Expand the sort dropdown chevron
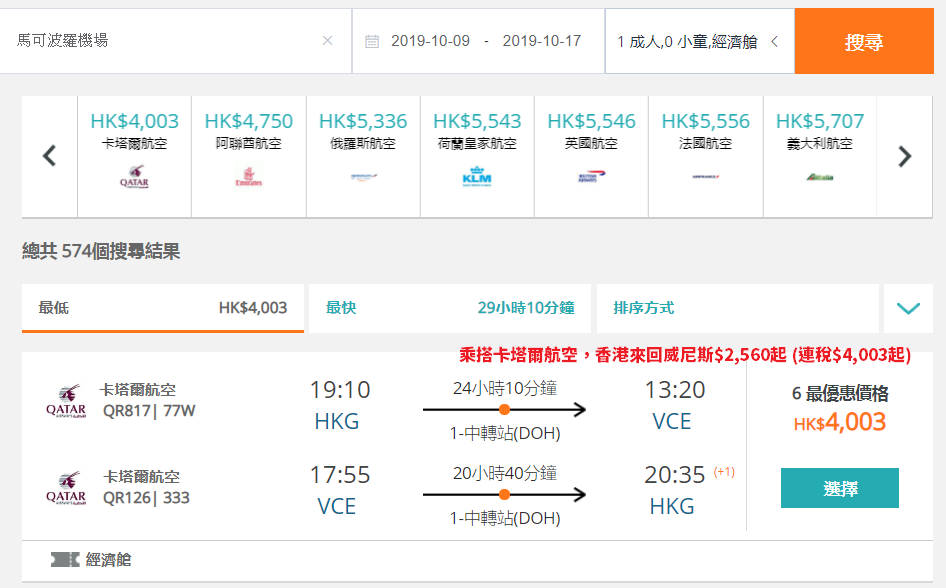The width and height of the screenshot is (946, 588). [x=908, y=308]
